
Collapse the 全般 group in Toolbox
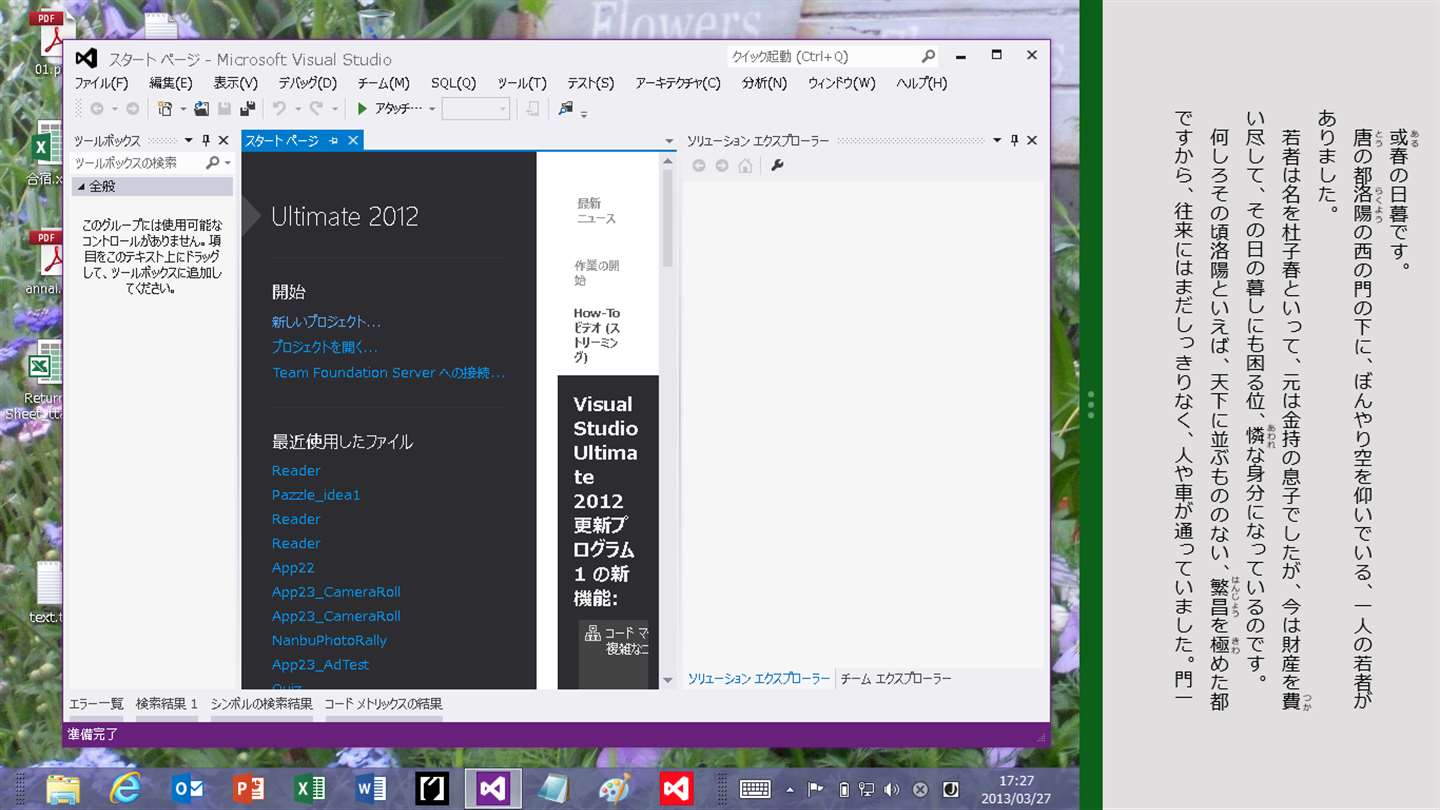[x=79, y=186]
